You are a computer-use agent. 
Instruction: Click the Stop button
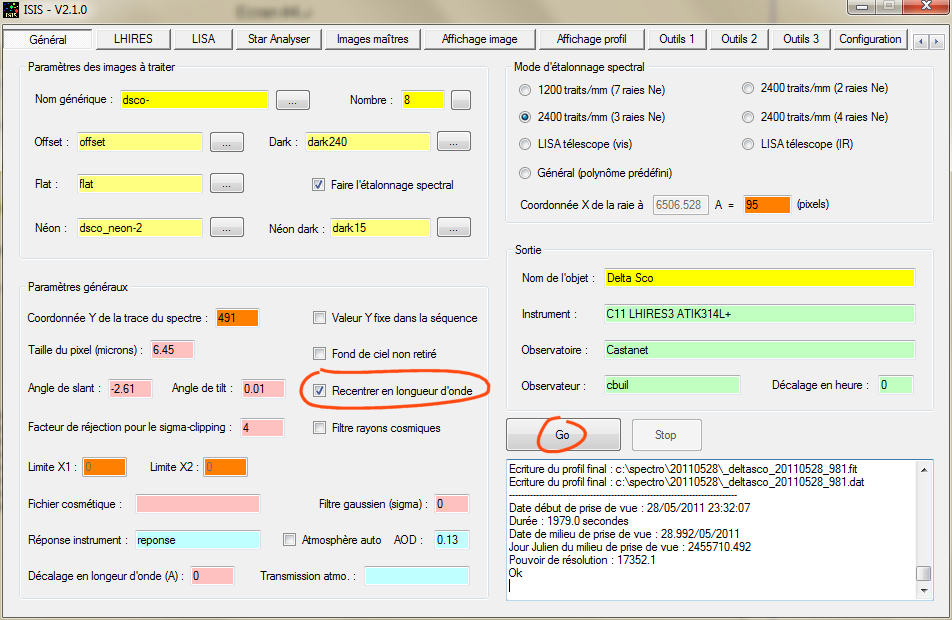pos(665,435)
